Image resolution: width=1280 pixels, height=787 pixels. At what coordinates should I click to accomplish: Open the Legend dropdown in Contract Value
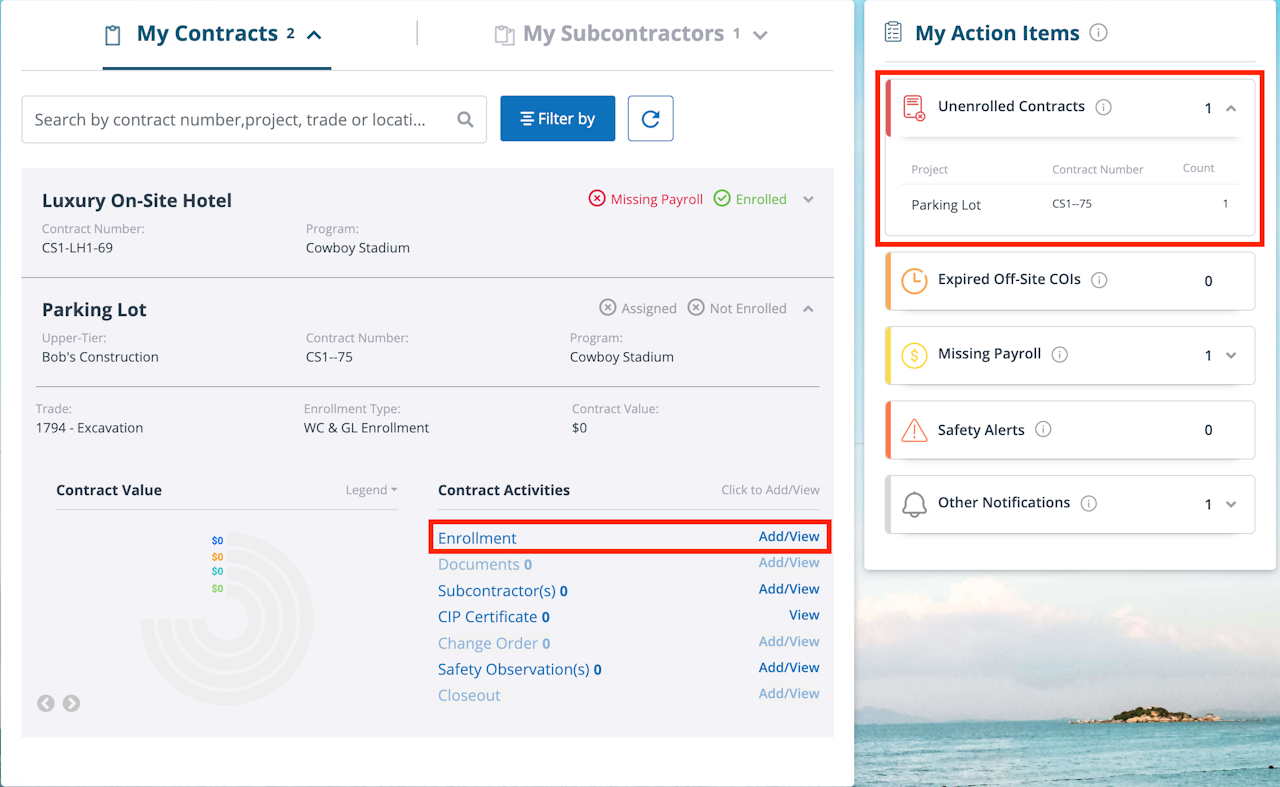click(371, 490)
